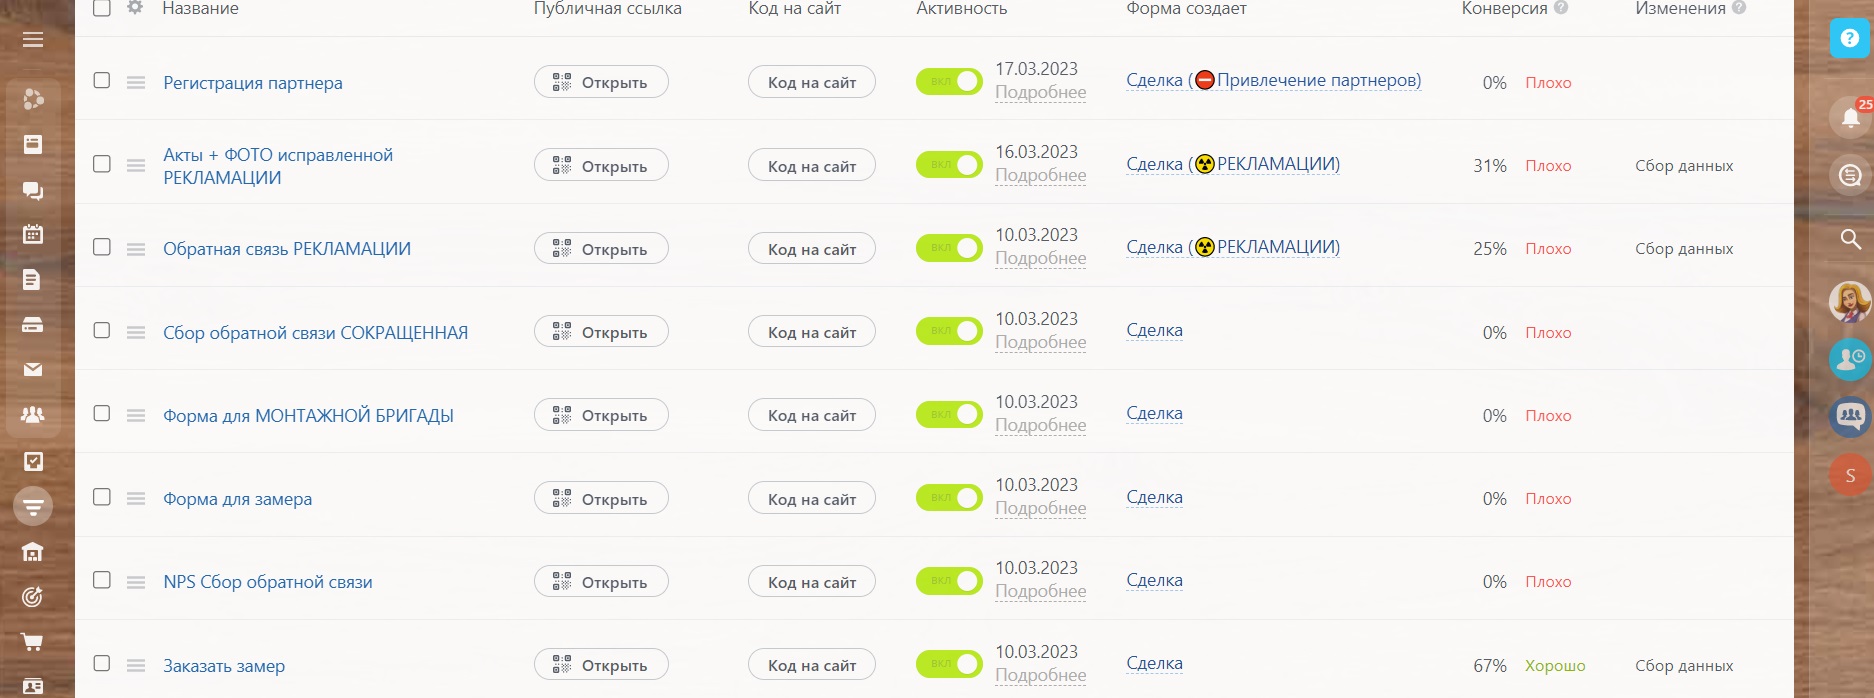Open the list settings gear icon in header
The height and width of the screenshot is (698, 1874).
(x=135, y=8)
